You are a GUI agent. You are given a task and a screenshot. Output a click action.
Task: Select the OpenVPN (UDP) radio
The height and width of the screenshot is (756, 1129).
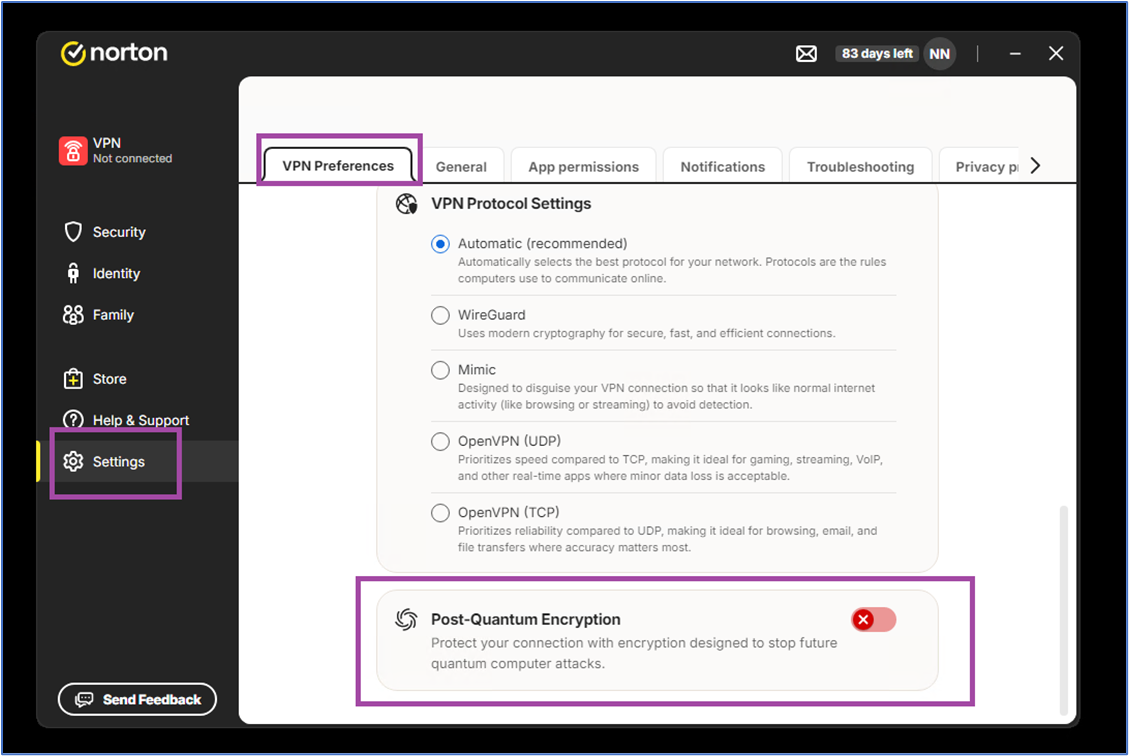(440, 441)
